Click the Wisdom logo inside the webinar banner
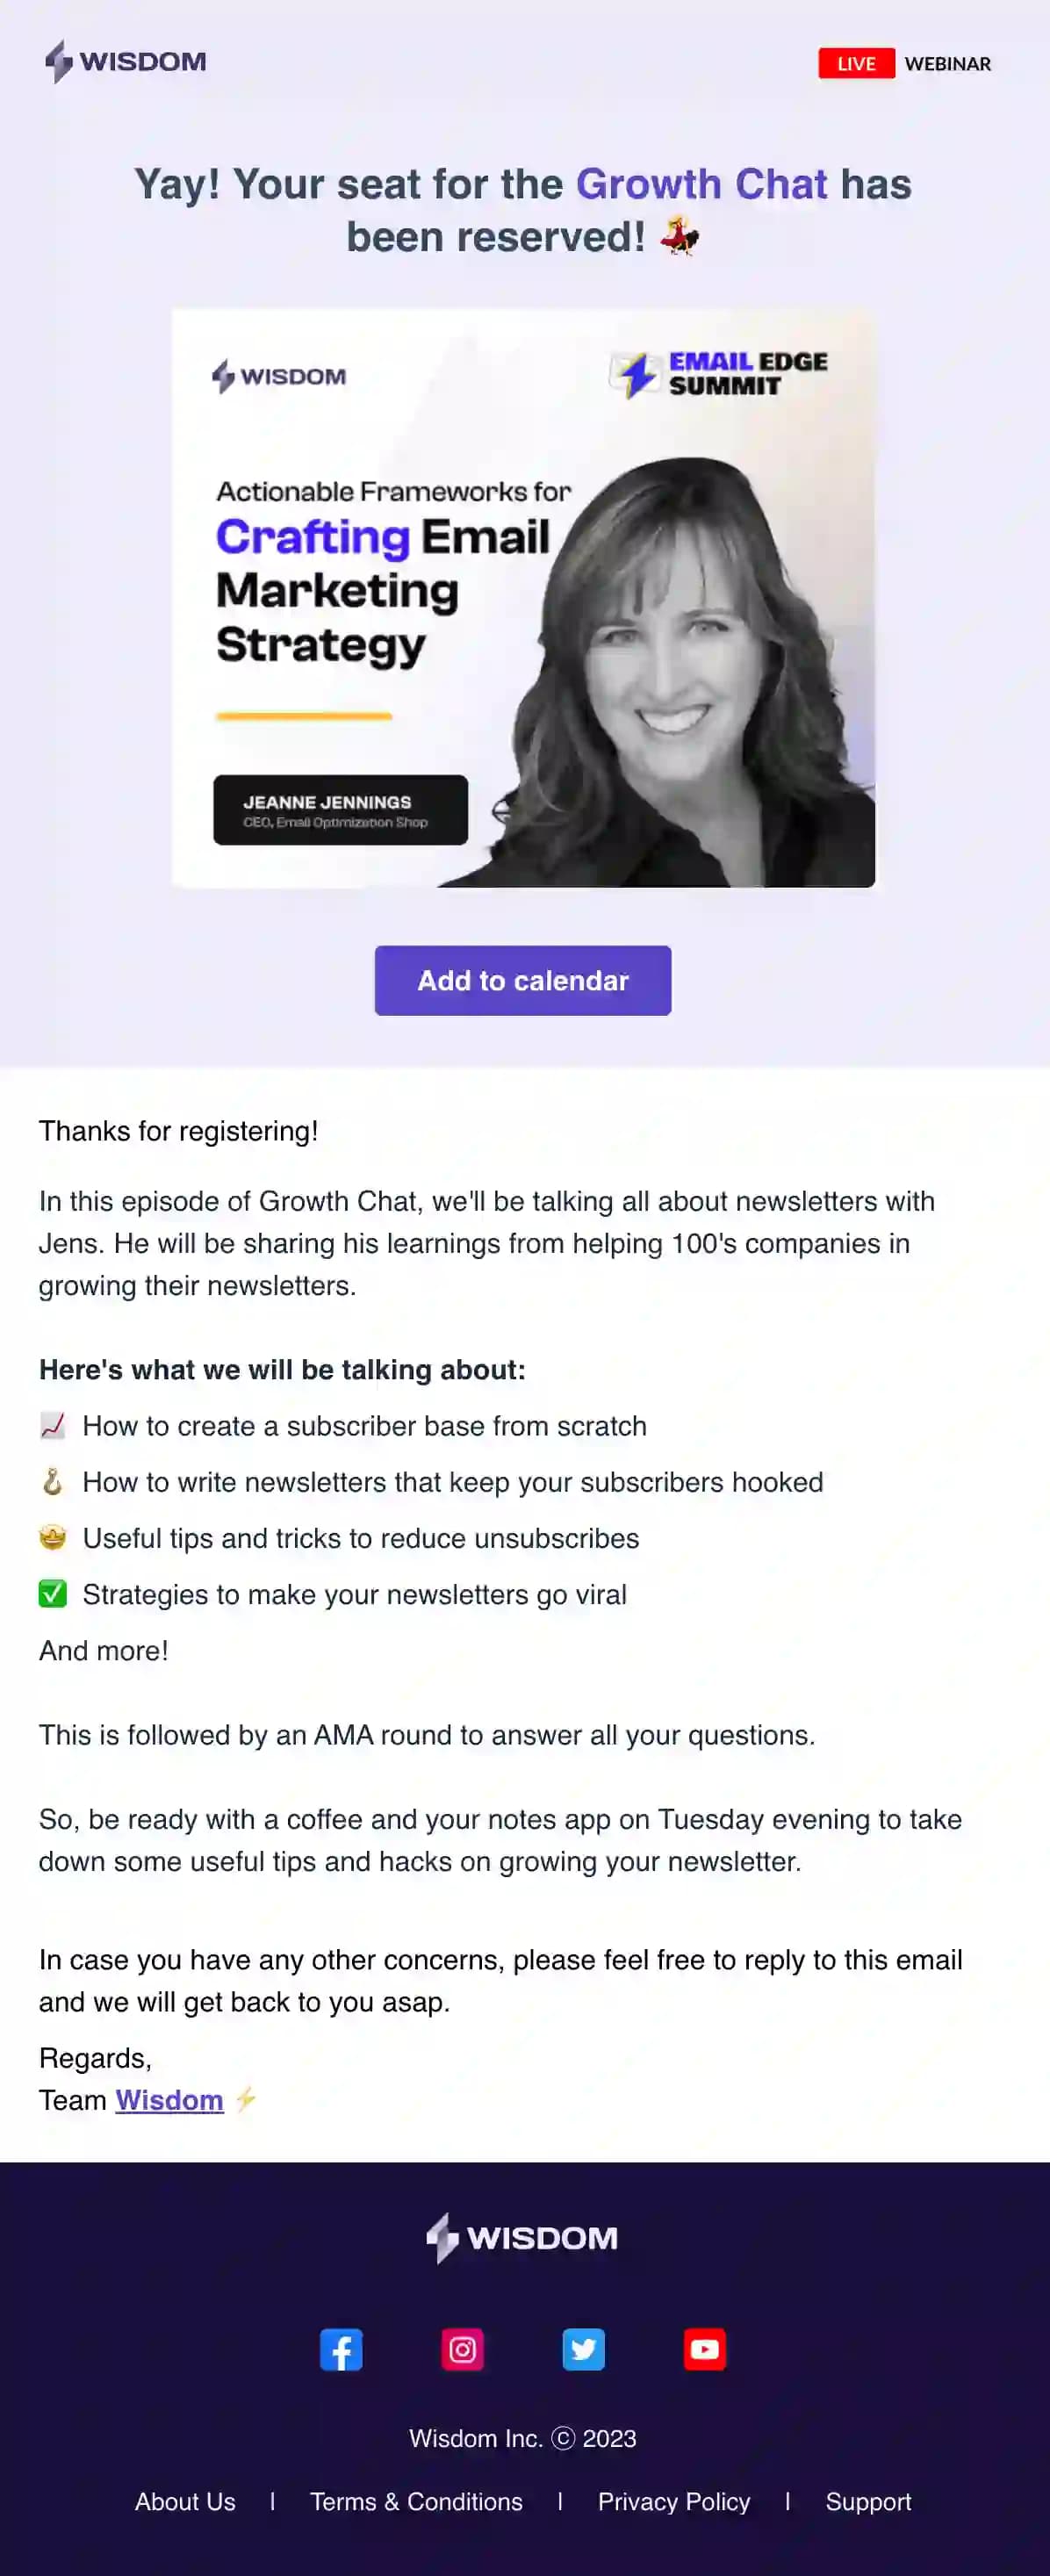The width and height of the screenshot is (1050, 2576). pyautogui.click(x=280, y=377)
